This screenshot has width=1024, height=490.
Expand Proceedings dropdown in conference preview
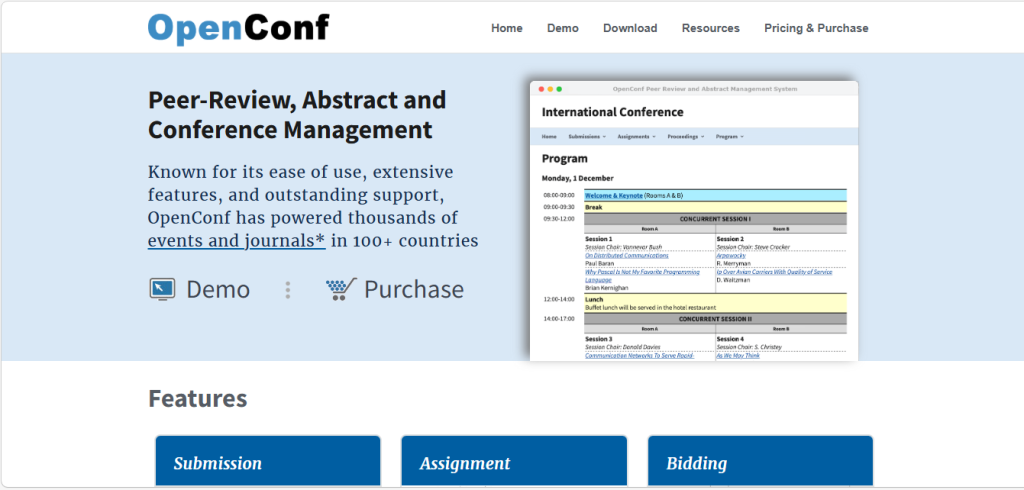[x=686, y=136]
